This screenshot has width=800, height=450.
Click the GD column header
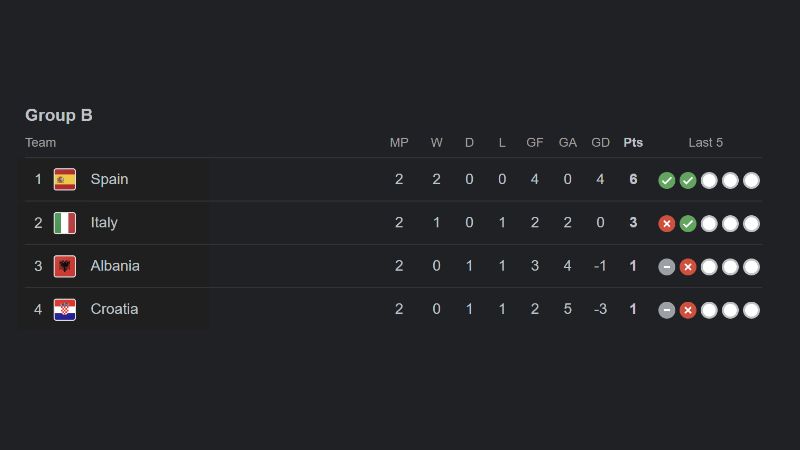point(601,143)
